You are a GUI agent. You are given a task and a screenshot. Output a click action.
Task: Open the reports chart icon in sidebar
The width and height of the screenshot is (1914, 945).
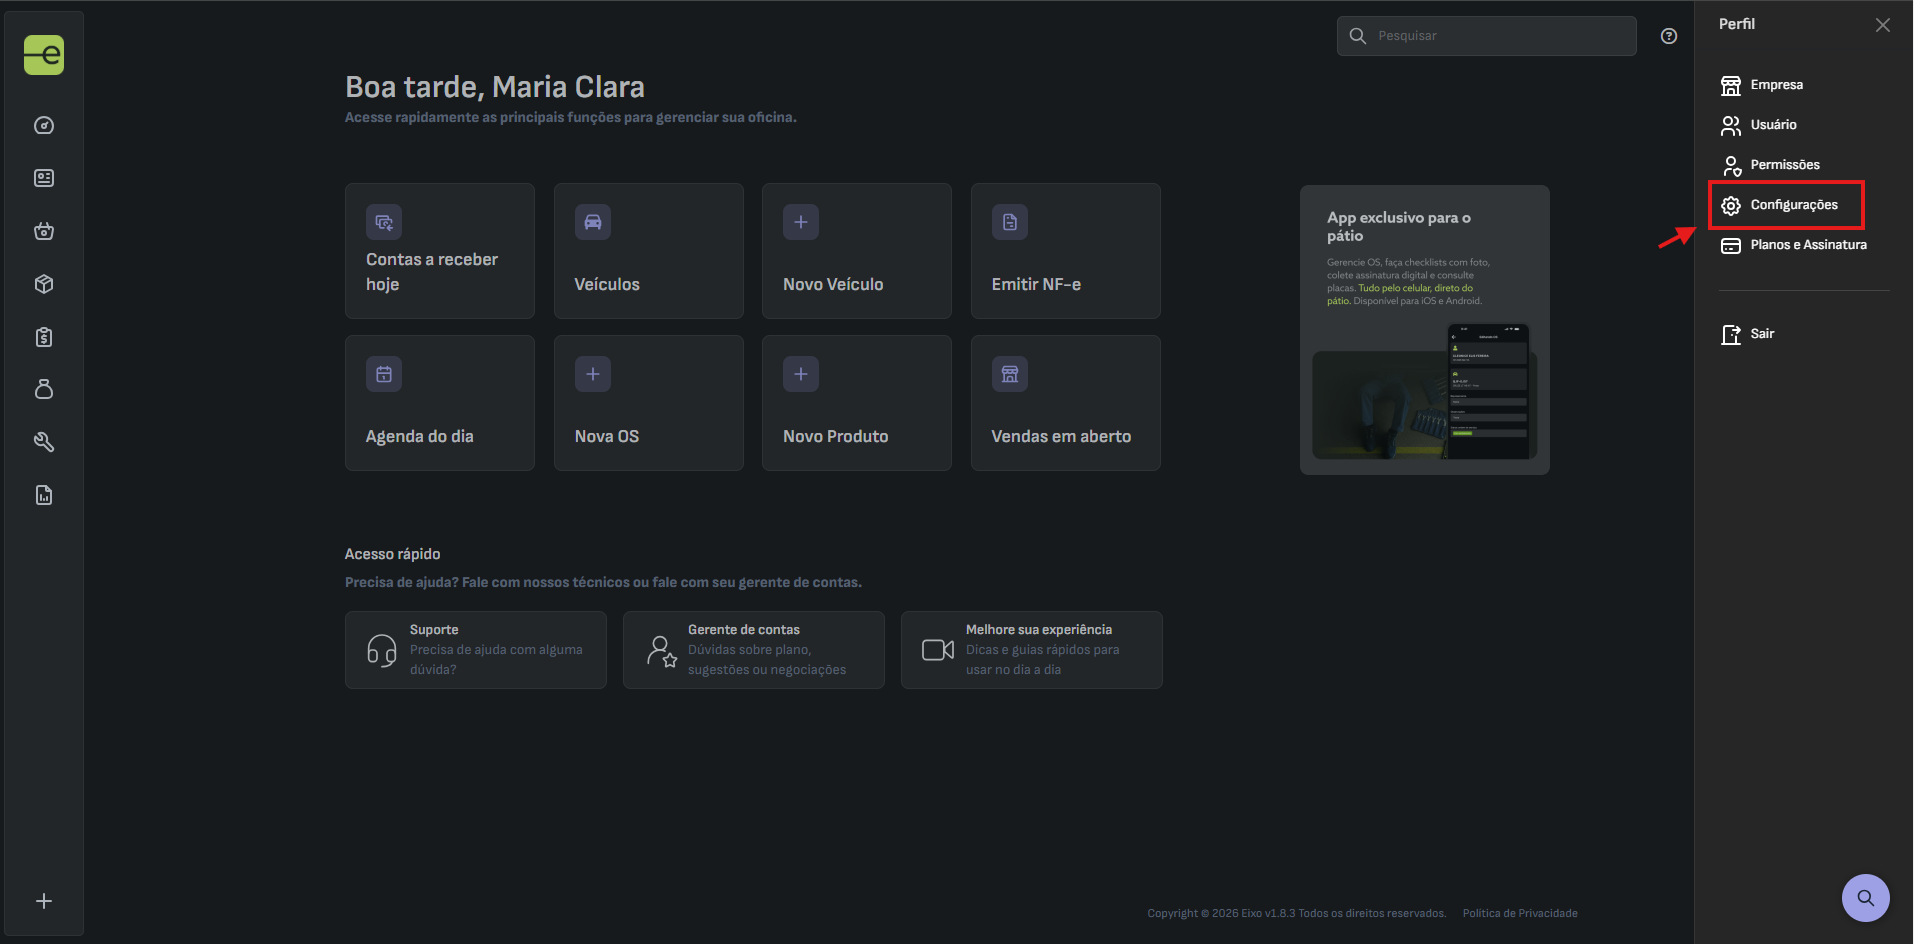pos(44,495)
